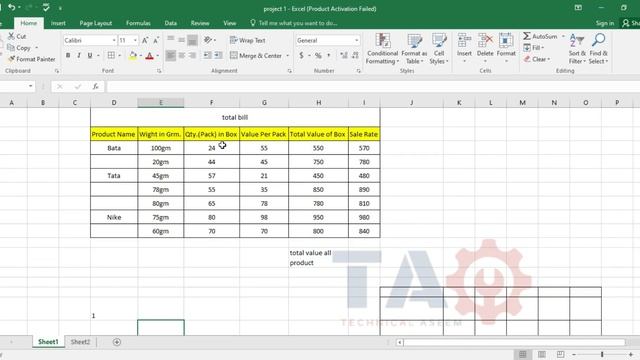640x360 pixels.
Task: Apply the red Font Color
Action: [149, 56]
